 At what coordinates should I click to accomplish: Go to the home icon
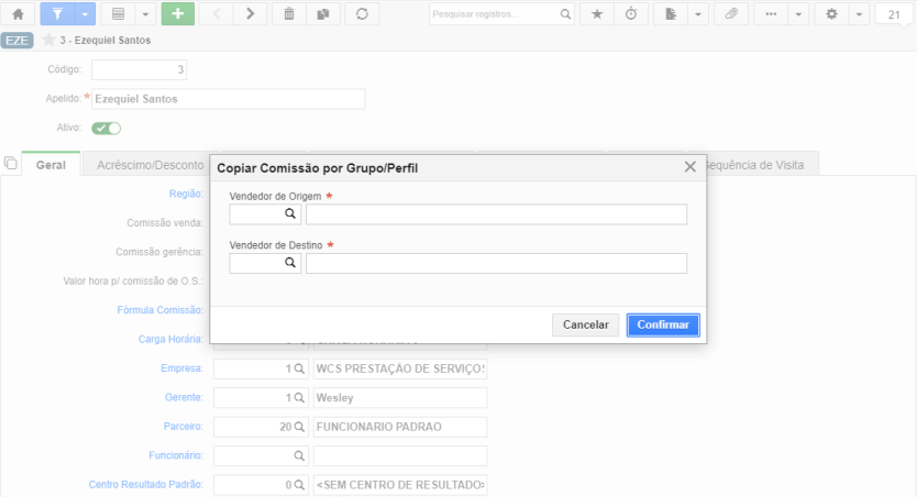click(x=18, y=14)
